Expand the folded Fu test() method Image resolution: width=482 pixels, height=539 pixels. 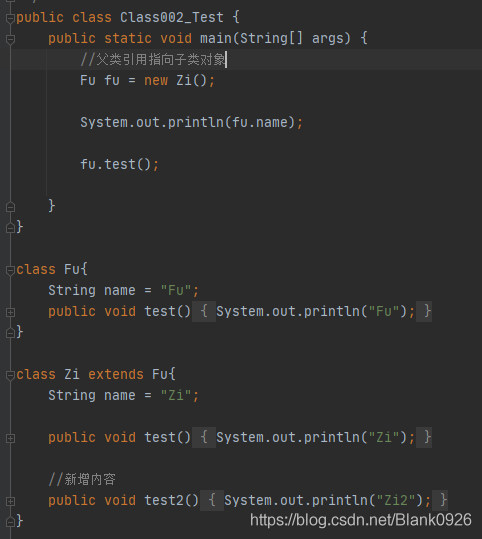click(x=10, y=312)
